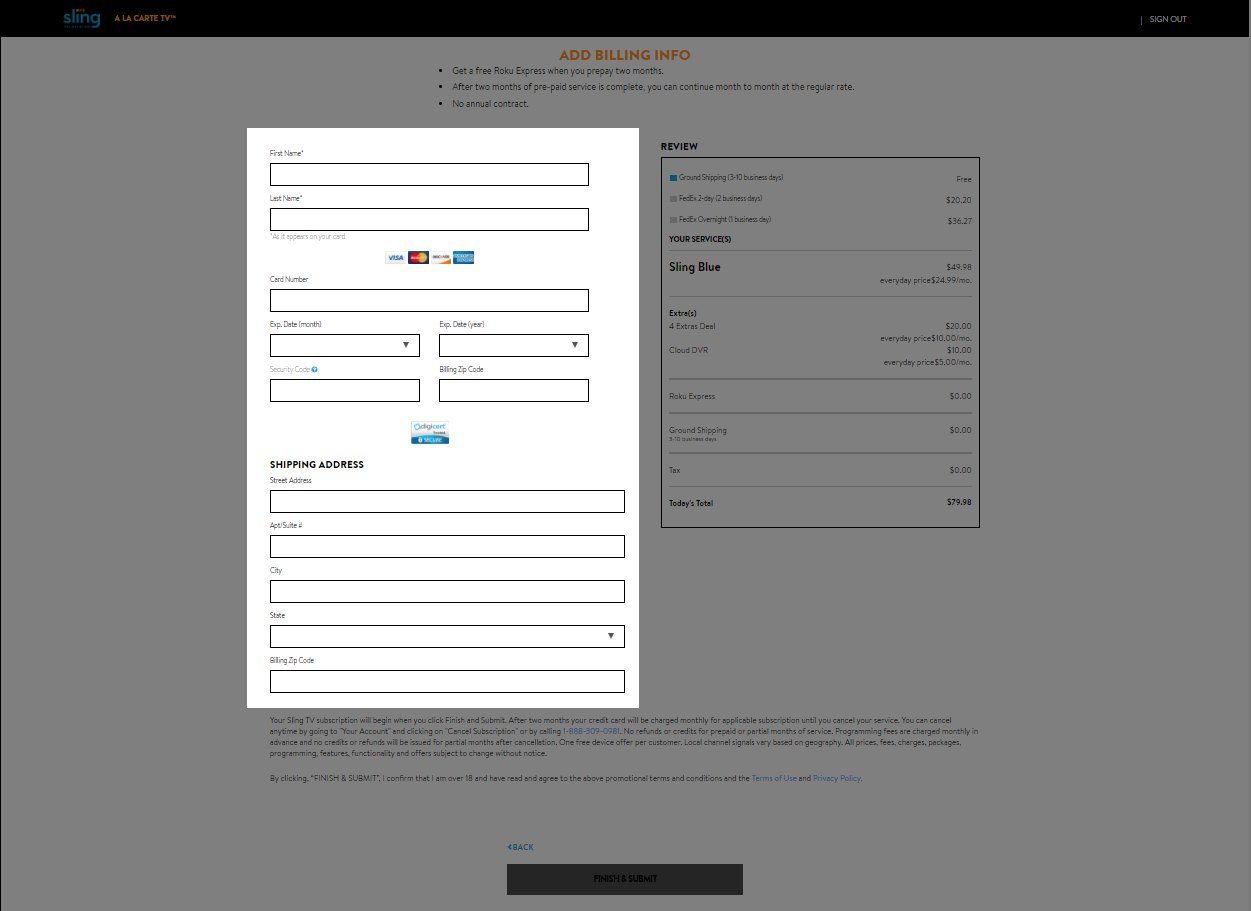Focus the Card Number field
The image size is (1251, 911).
[429, 300]
